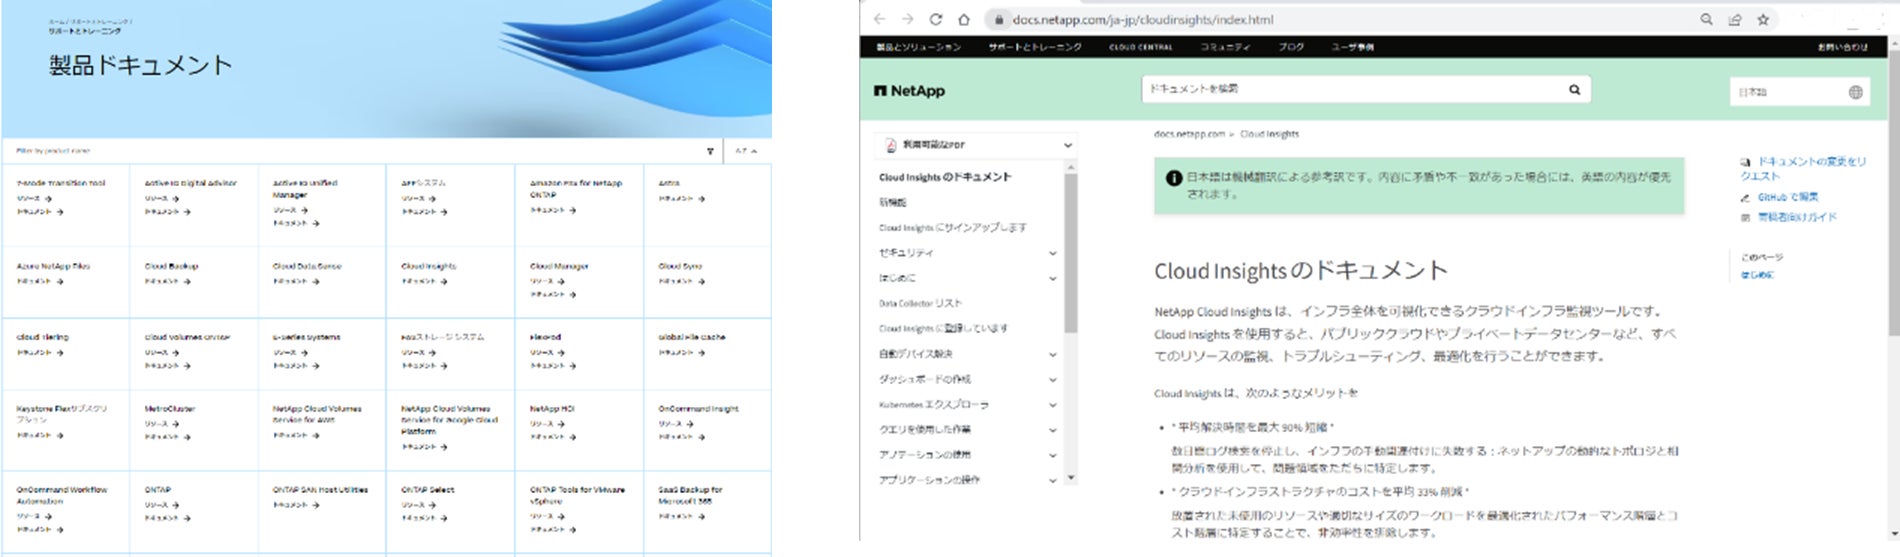This screenshot has height=557, width=1900.
Task: Click the document search magnifier button
Action: 1574,90
